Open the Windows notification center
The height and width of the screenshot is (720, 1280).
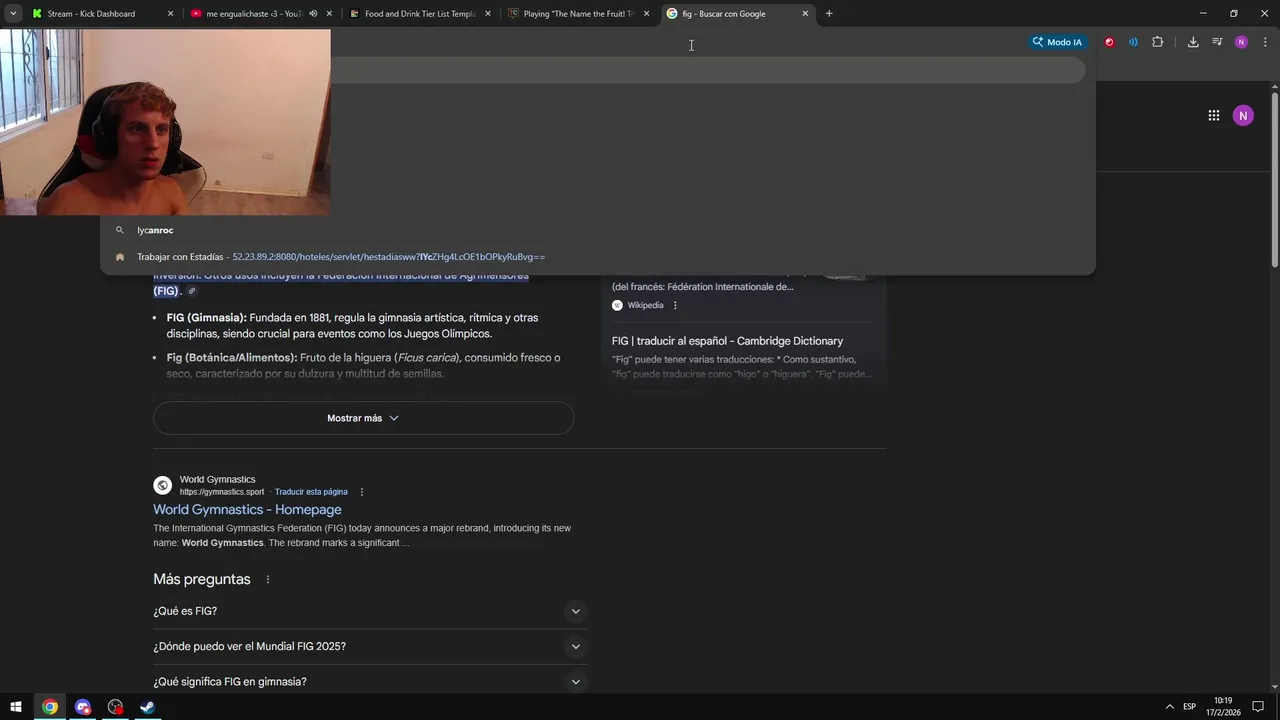(x=1258, y=707)
